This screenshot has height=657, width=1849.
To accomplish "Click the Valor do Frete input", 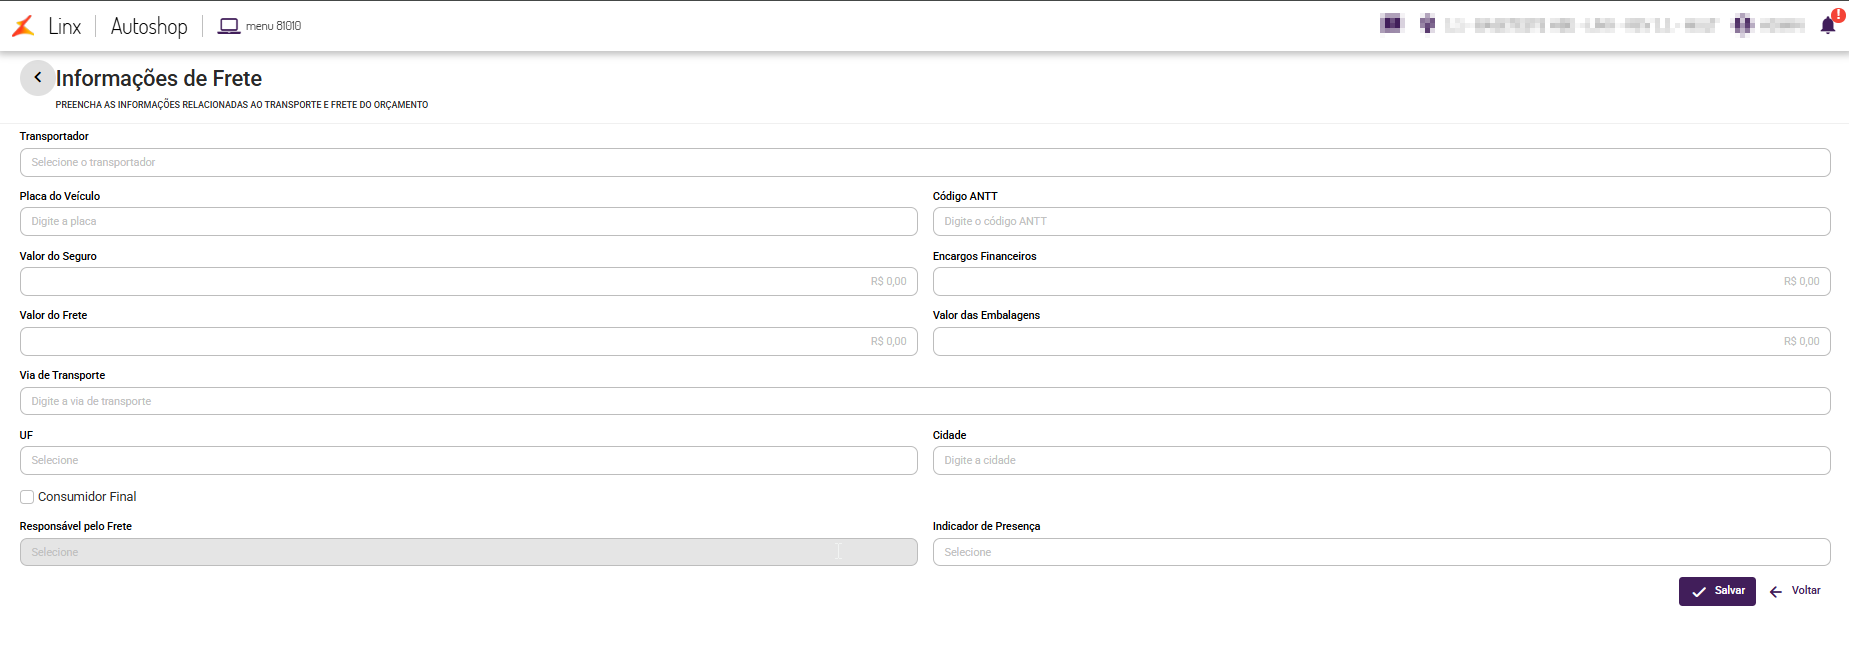I will pyautogui.click(x=468, y=342).
